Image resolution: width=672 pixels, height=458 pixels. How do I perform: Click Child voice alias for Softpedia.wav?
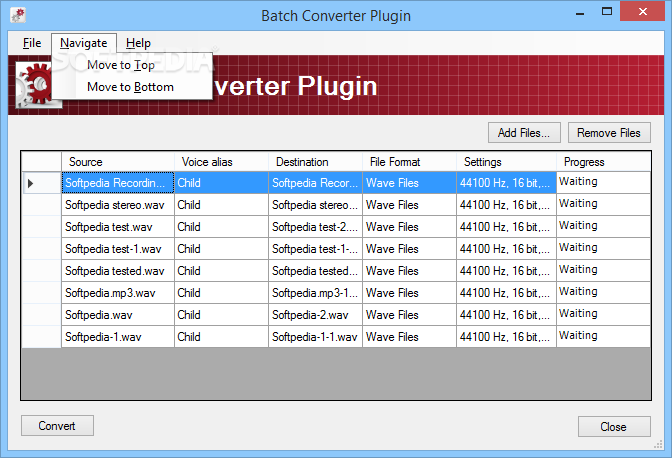click(221, 315)
